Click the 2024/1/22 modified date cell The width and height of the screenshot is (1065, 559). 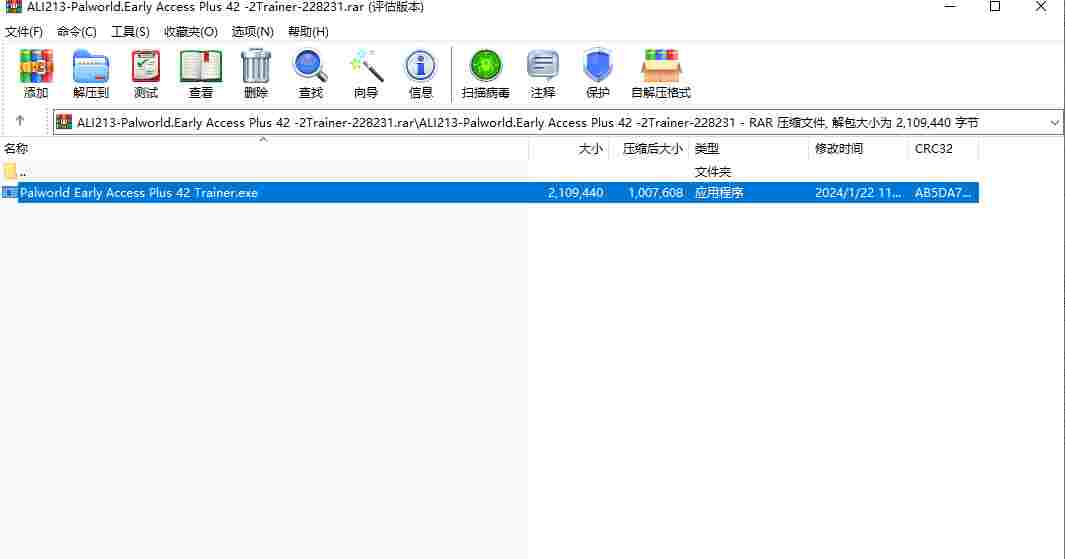coord(858,193)
